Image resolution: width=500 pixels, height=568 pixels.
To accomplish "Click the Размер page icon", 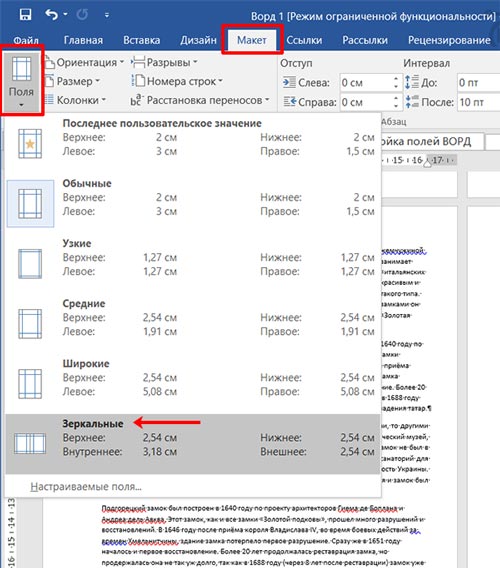I will pos(50,81).
